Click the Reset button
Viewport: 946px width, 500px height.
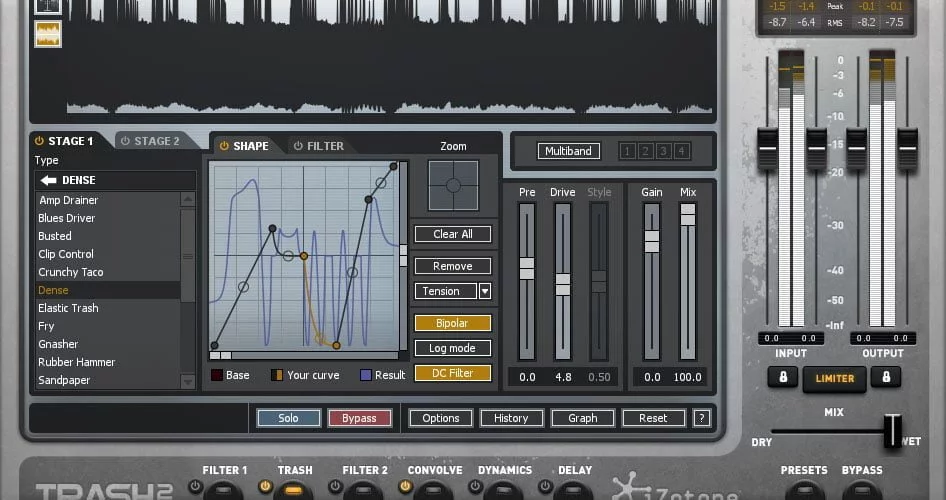click(x=653, y=418)
